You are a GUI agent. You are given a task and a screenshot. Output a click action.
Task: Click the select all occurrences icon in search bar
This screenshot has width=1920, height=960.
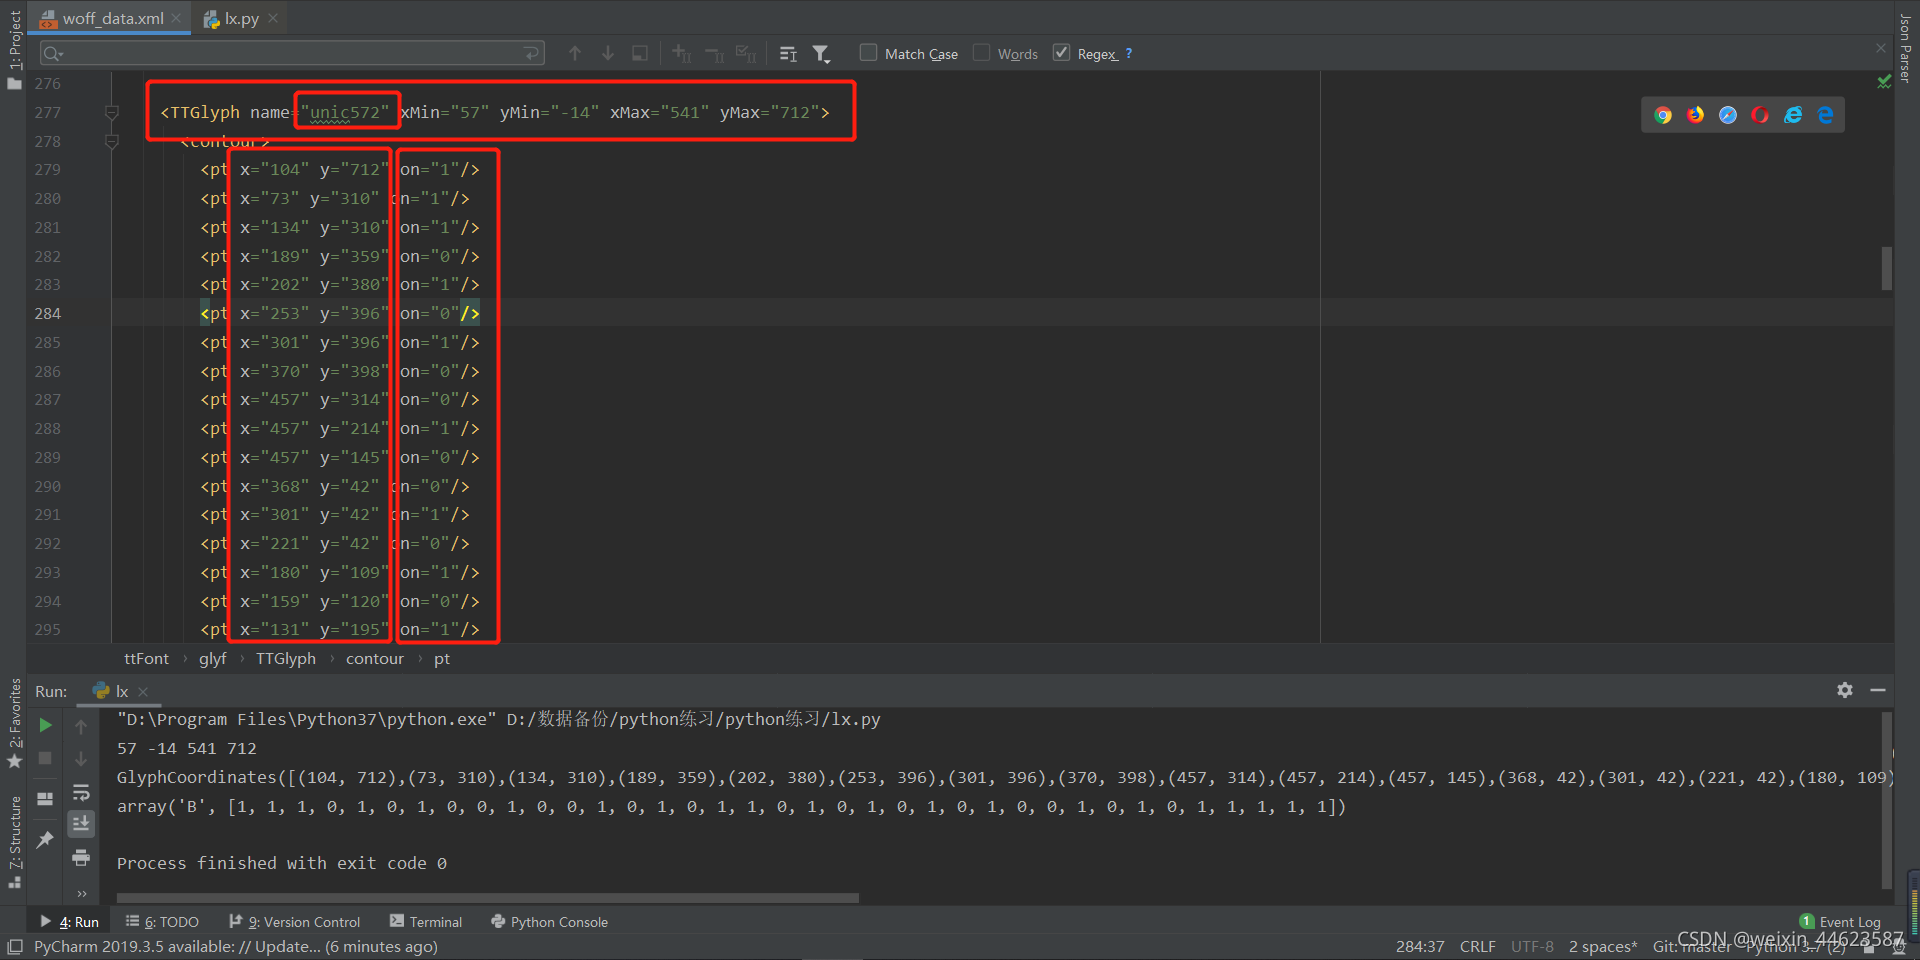pyautogui.click(x=640, y=53)
